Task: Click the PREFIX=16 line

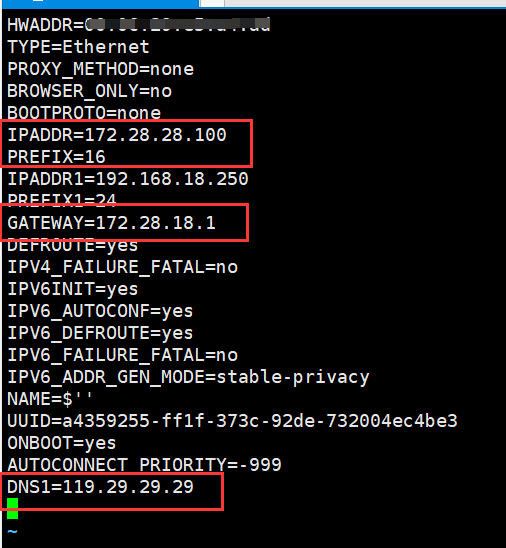Action: pyautogui.click(x=56, y=157)
